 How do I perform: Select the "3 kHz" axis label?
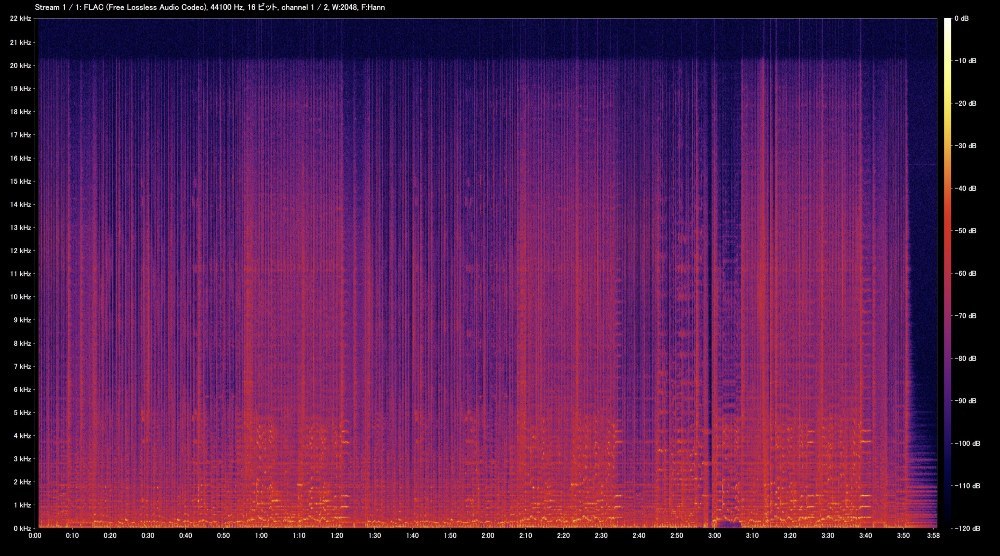click(x=22, y=459)
